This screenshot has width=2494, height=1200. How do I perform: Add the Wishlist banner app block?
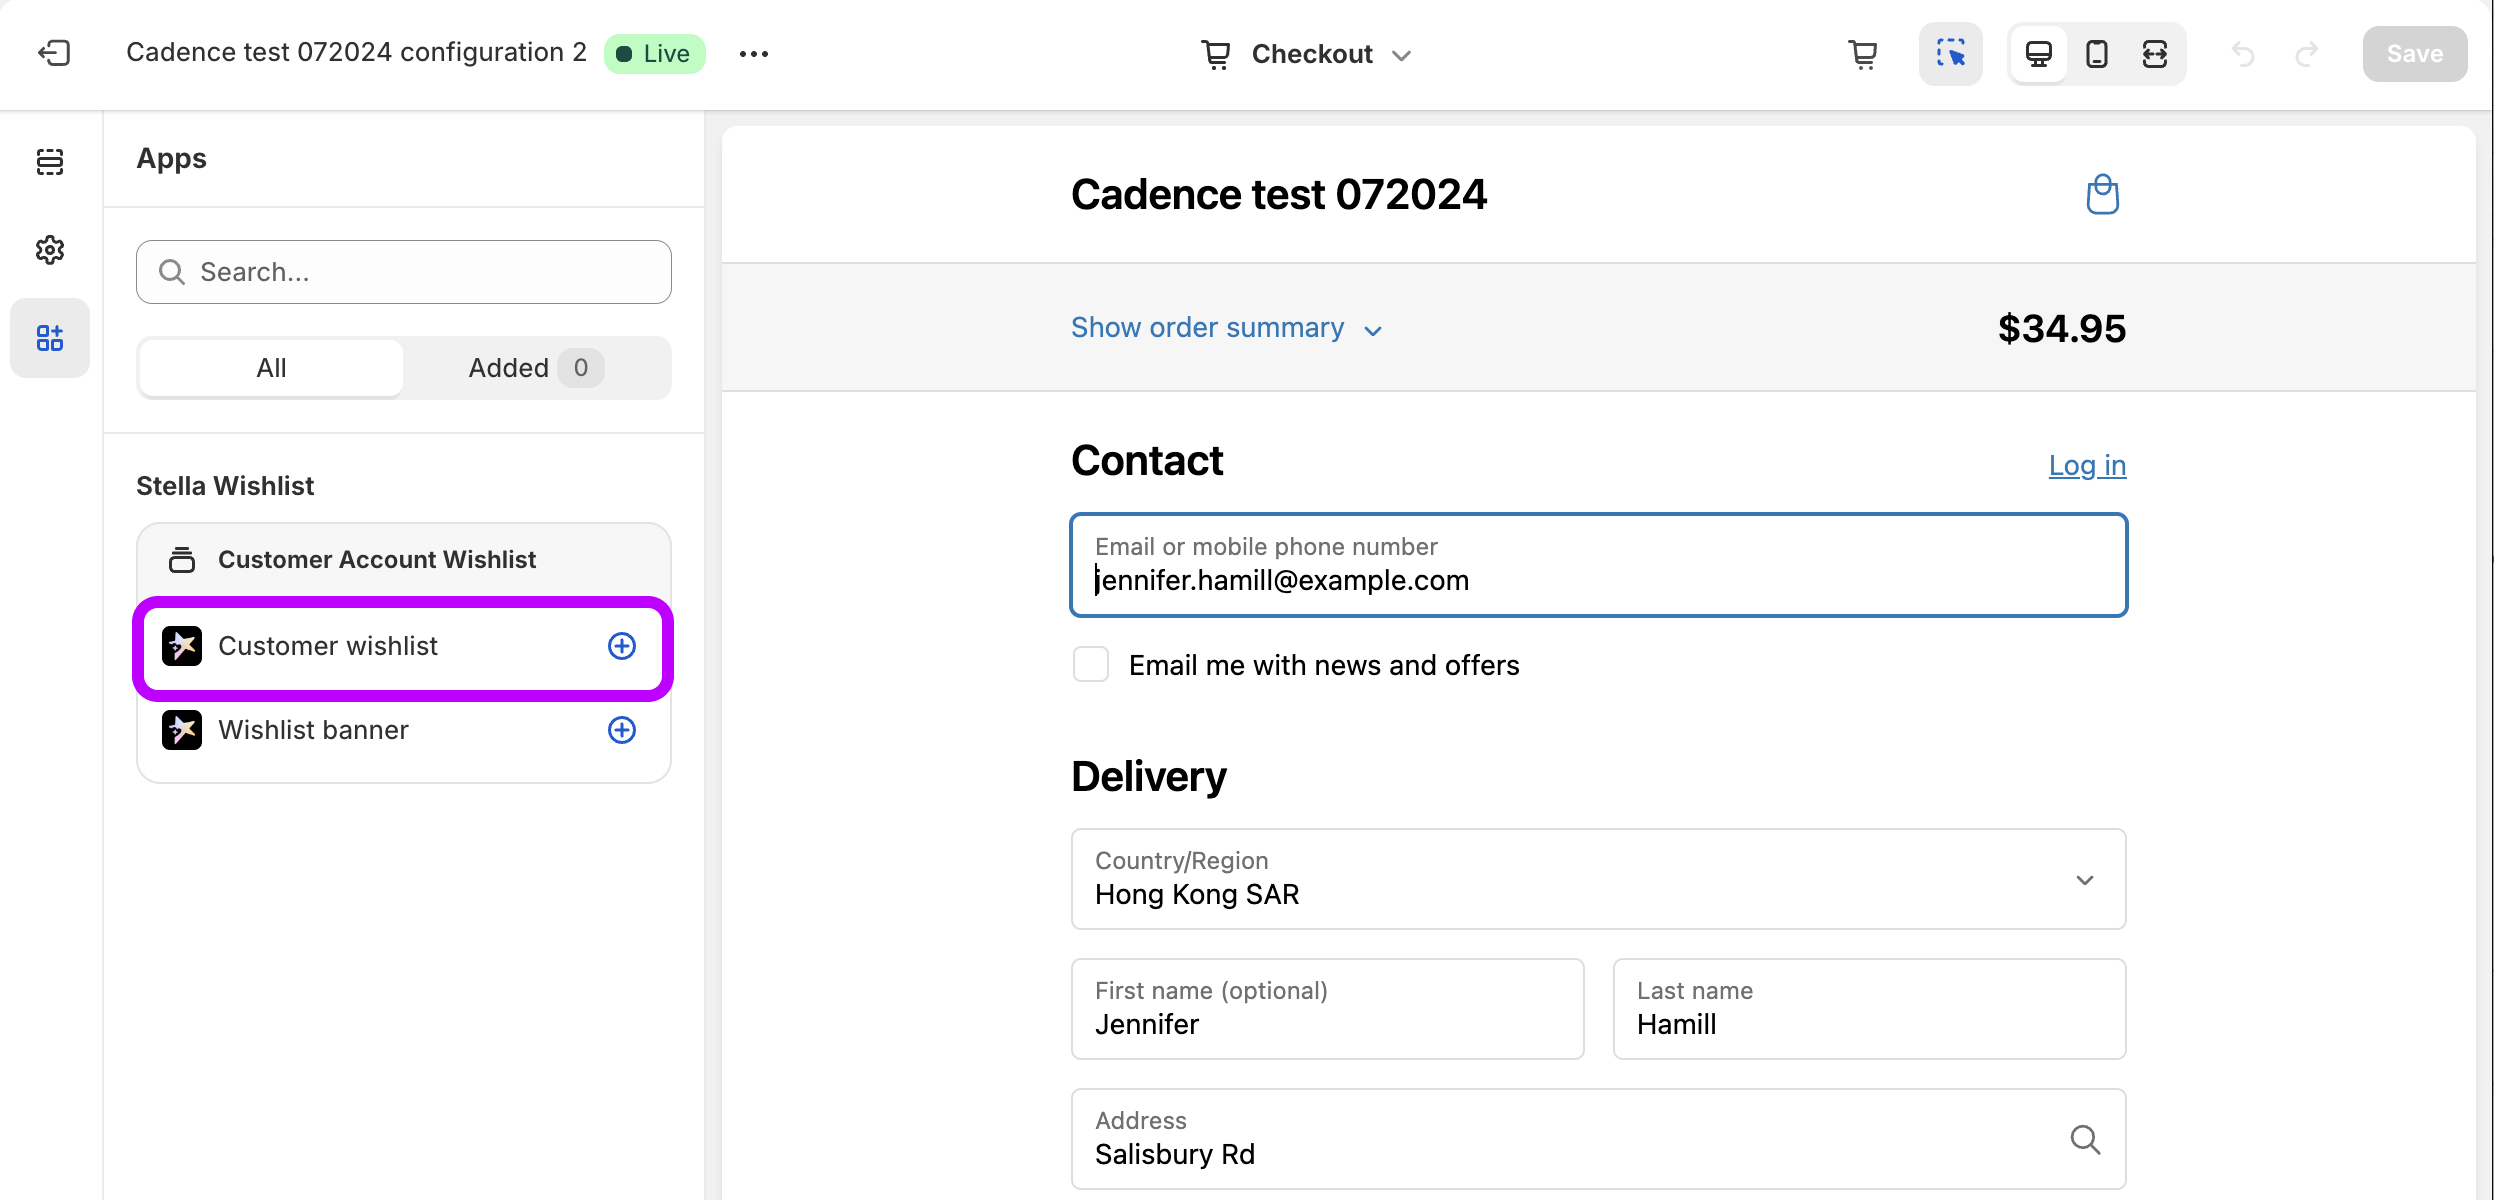click(x=622, y=730)
